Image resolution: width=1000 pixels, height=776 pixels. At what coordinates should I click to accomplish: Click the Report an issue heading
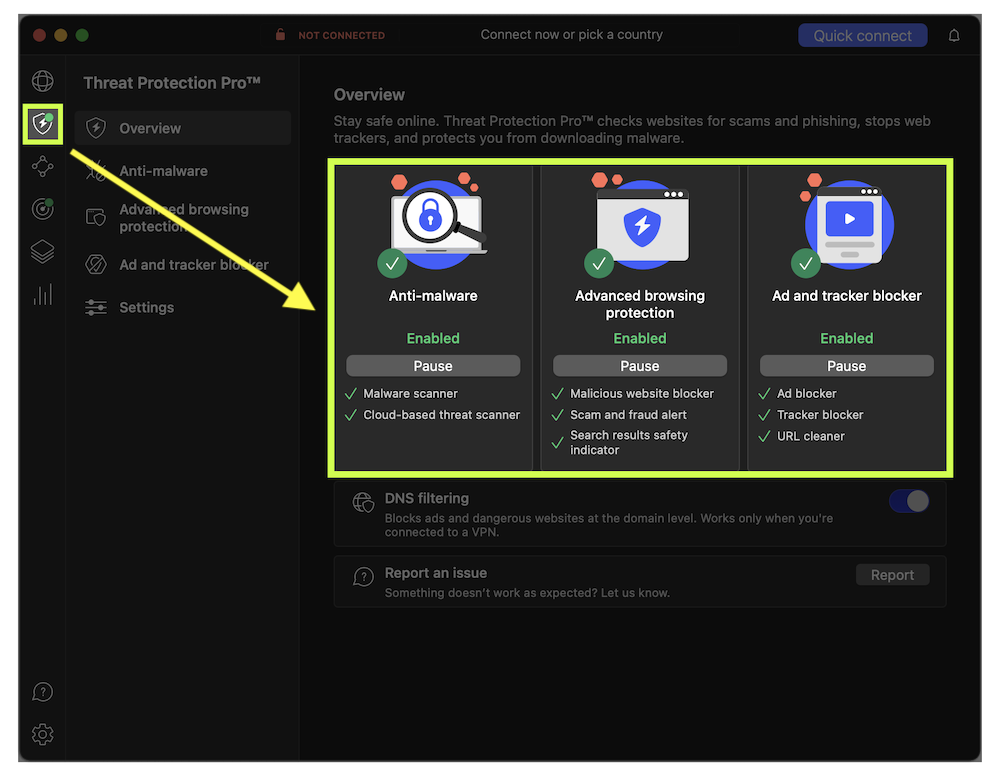pos(436,573)
